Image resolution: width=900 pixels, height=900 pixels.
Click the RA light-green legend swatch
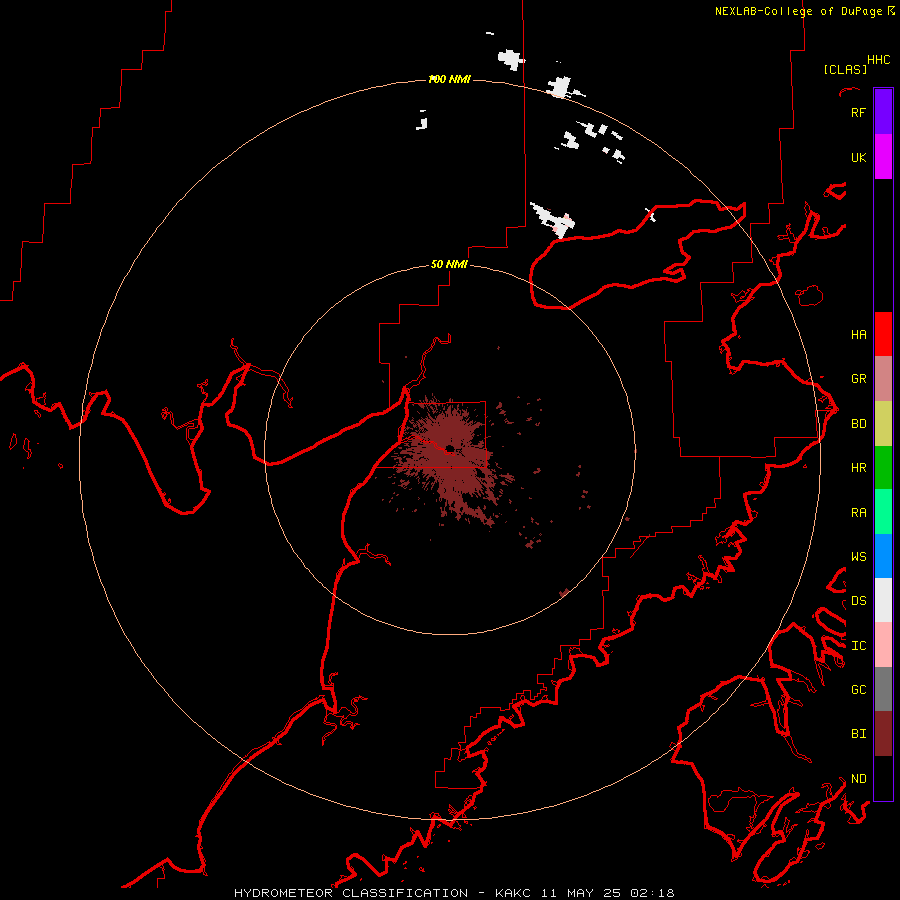tap(883, 512)
